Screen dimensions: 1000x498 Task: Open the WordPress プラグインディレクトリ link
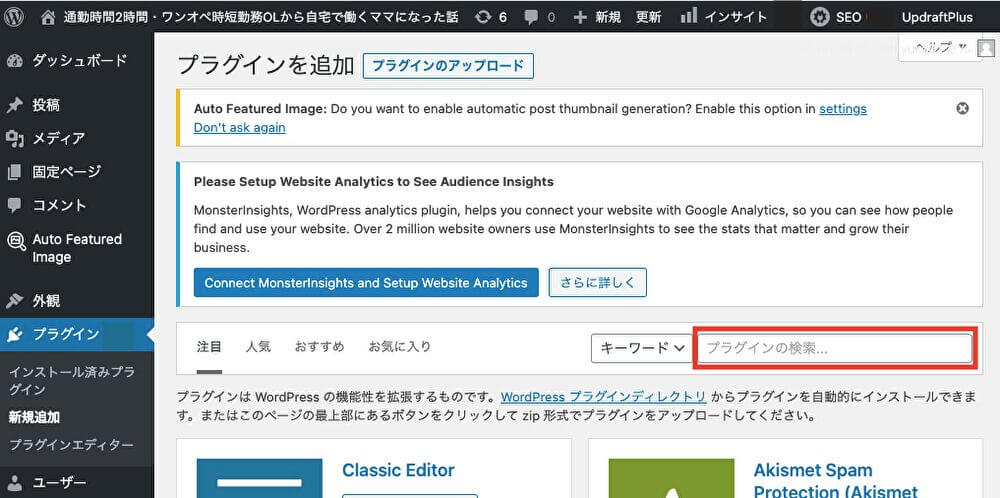click(603, 397)
